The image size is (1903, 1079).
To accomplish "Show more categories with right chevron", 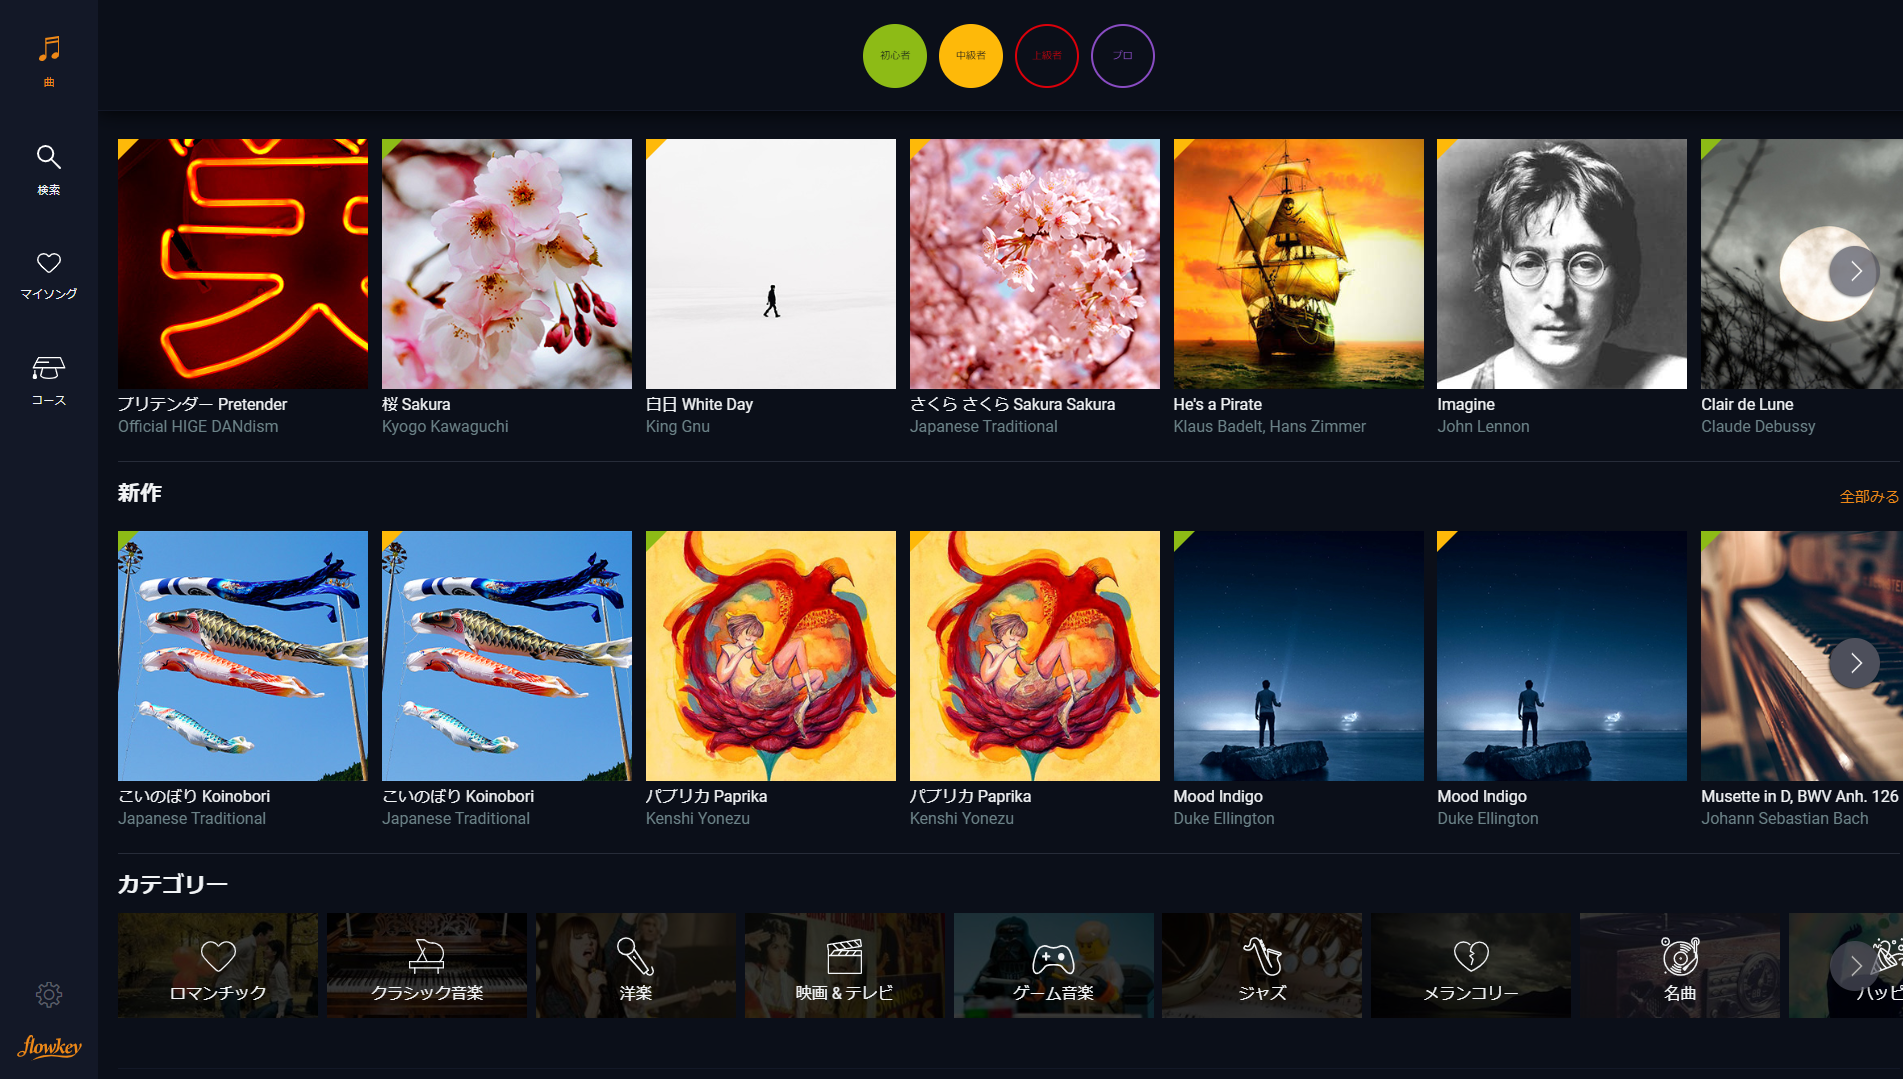I will 1855,966.
